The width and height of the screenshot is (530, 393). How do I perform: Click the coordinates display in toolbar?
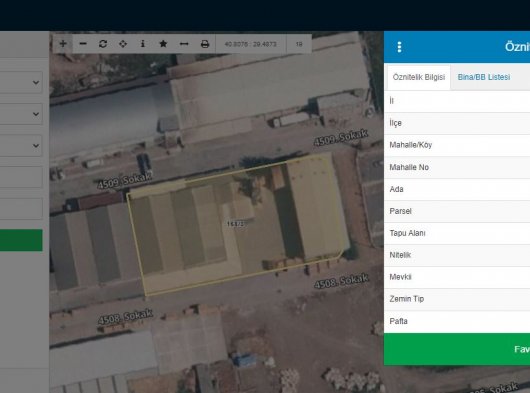point(250,44)
